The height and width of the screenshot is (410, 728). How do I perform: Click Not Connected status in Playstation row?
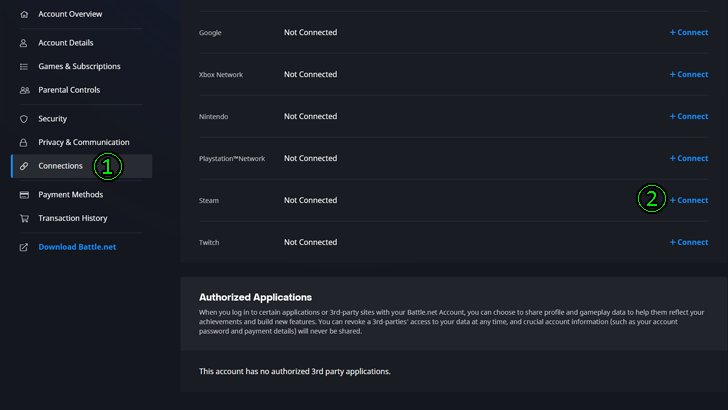(311, 158)
